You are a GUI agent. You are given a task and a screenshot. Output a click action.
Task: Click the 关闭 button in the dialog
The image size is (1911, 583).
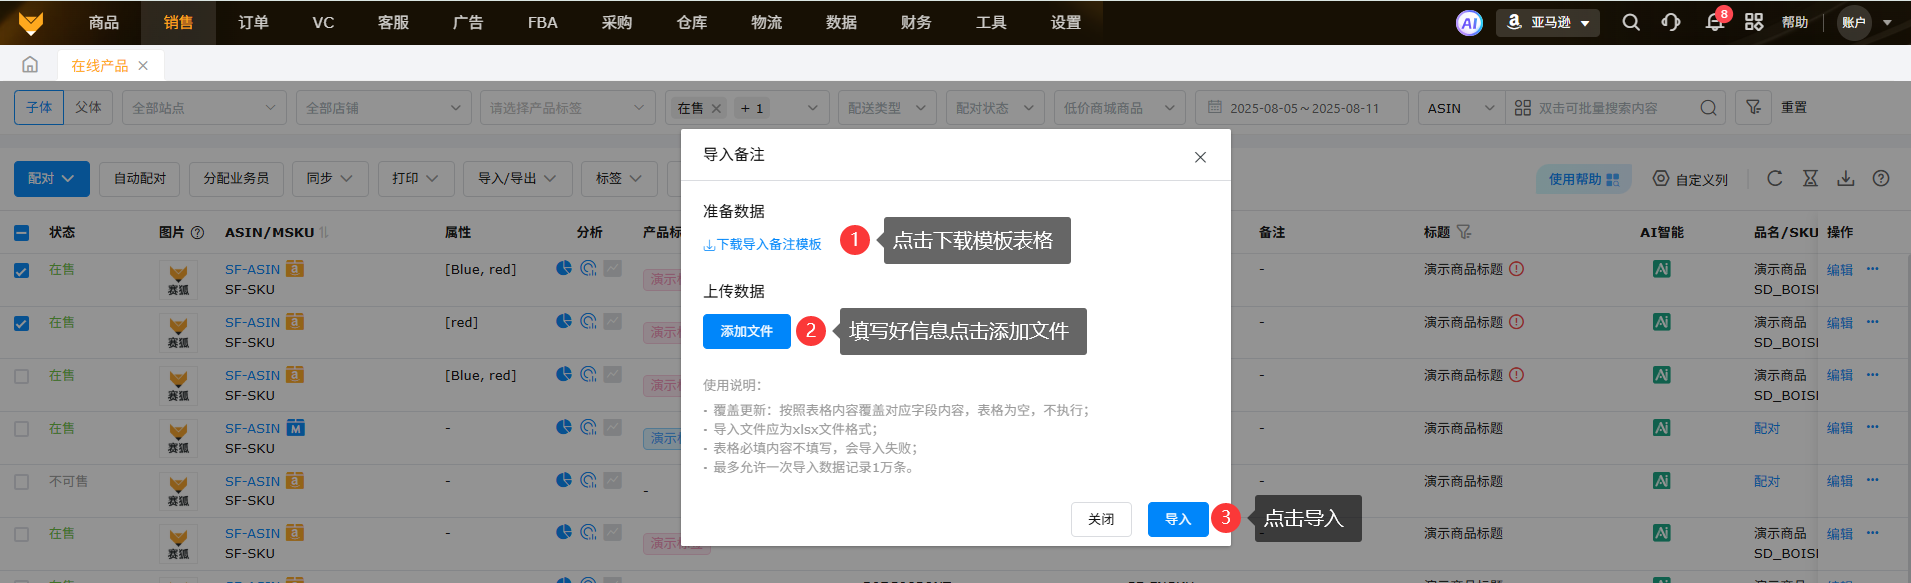coord(1101,519)
